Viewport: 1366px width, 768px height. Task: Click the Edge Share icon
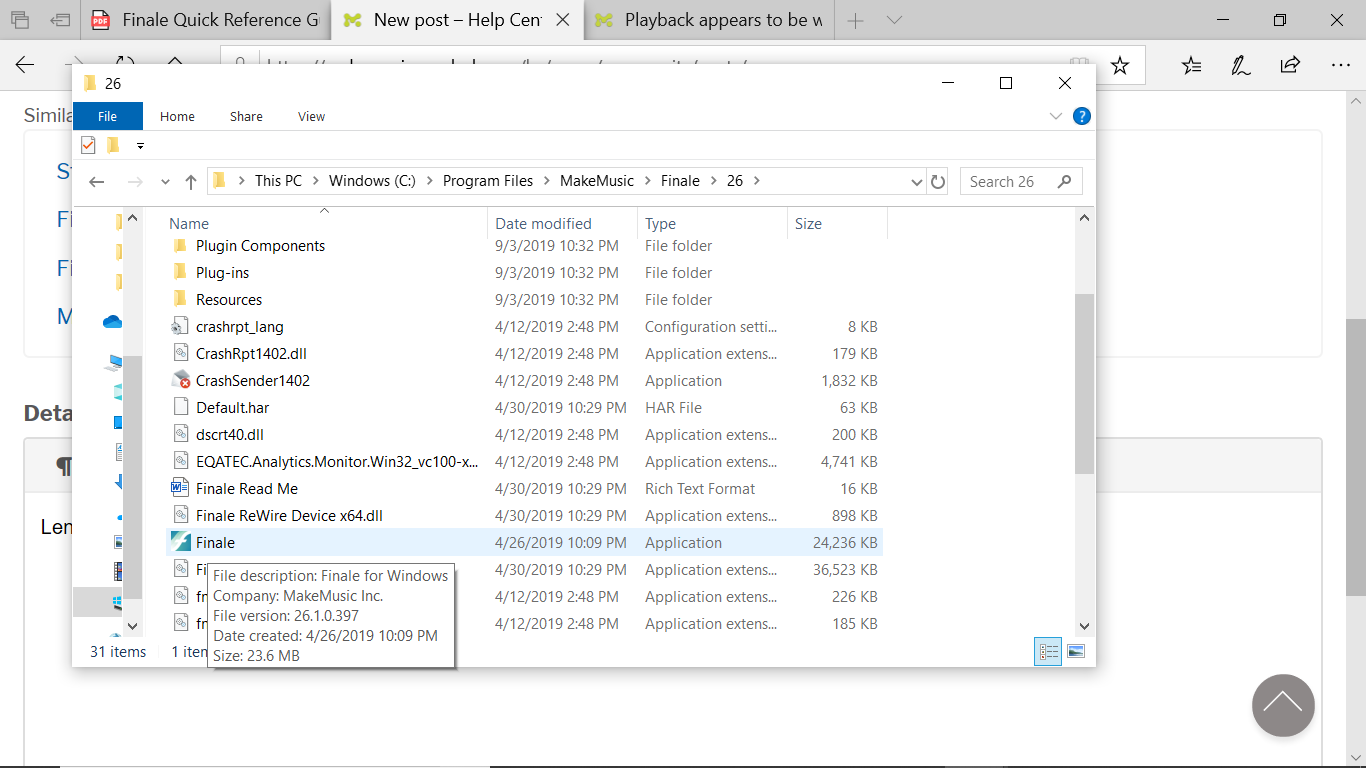coord(1290,66)
